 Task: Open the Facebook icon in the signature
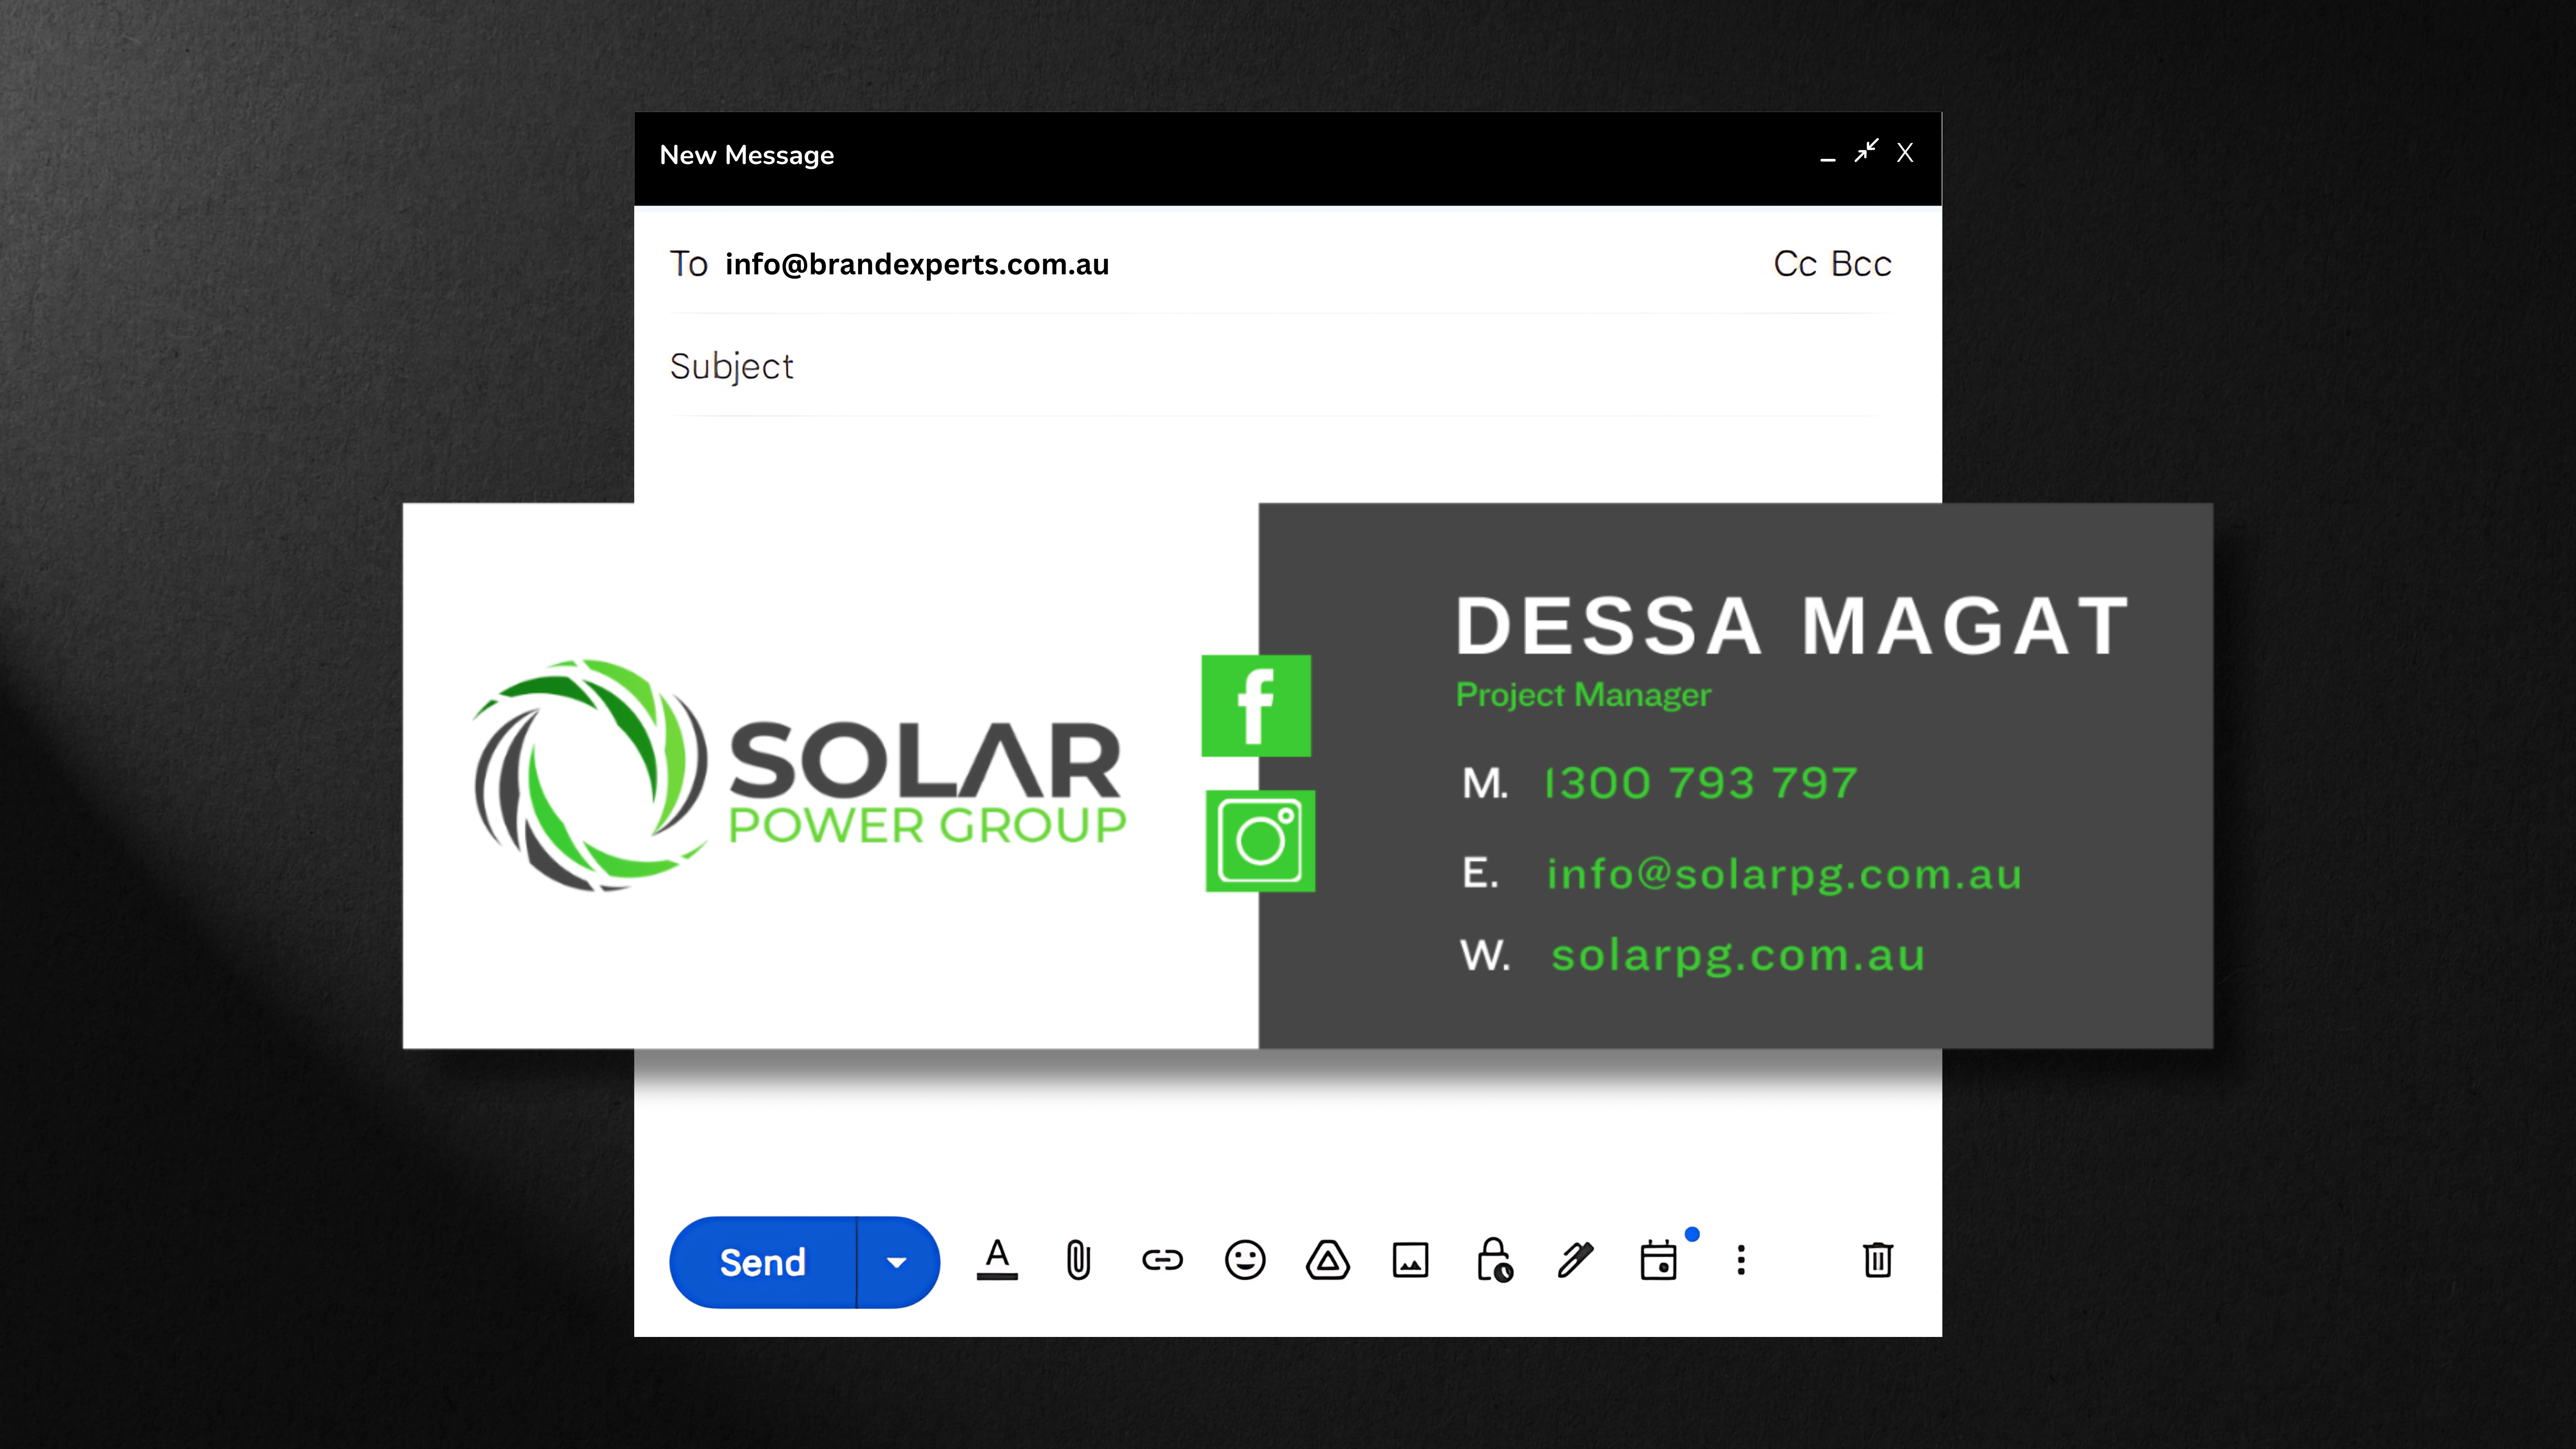[x=1256, y=705]
